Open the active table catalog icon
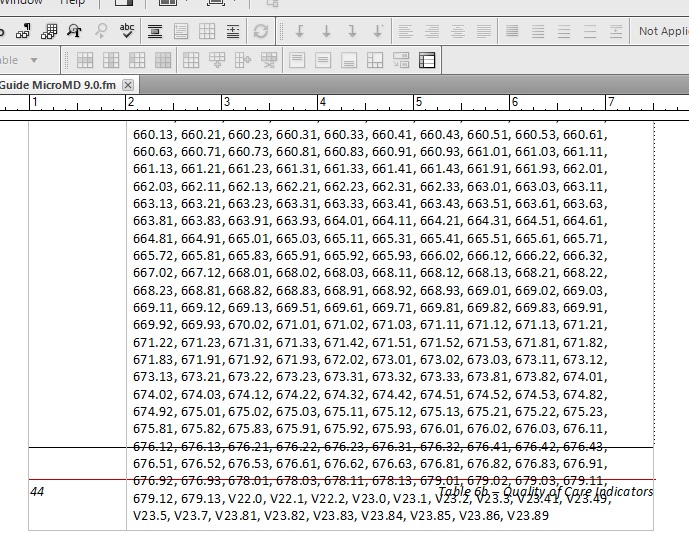689x533 pixels. tap(427, 60)
